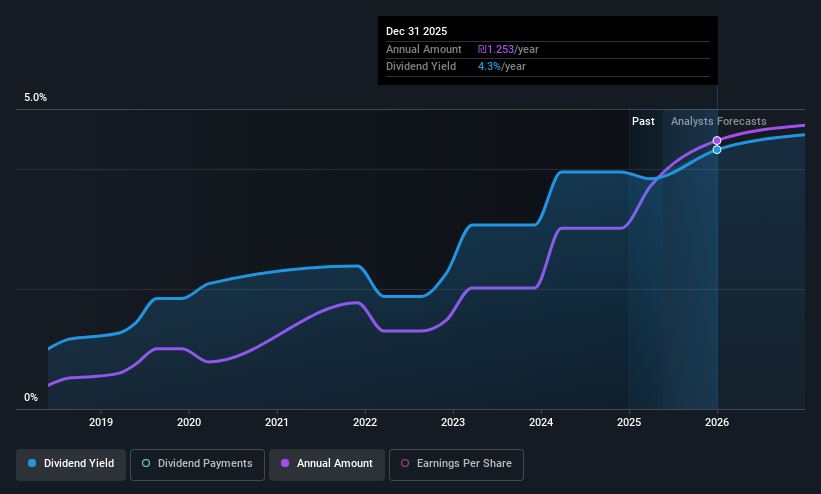Click the 2021 x-axis label
This screenshot has height=494, width=821.
276,422
